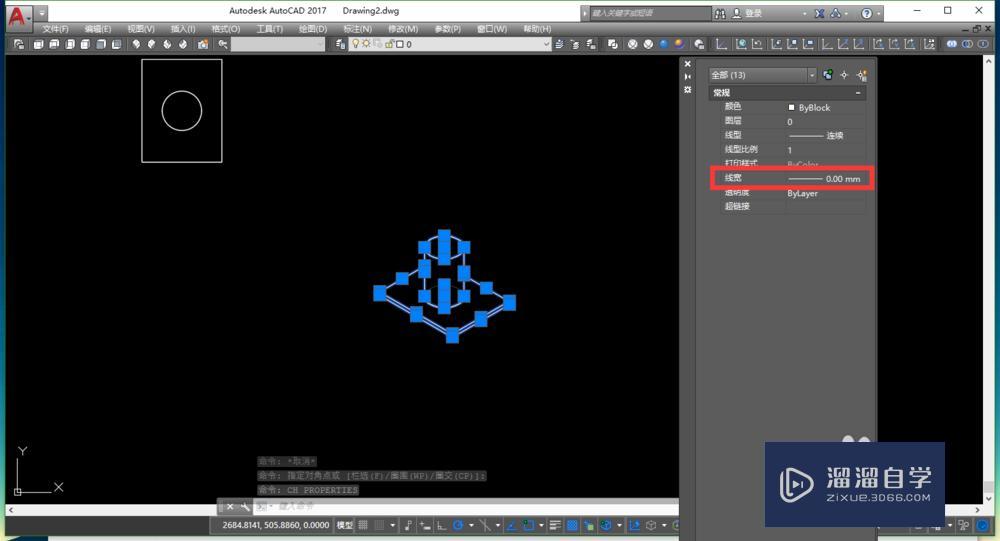Toggle the layer freeze sun icon
Viewport: 1000px width, 541px height.
(x=366, y=44)
